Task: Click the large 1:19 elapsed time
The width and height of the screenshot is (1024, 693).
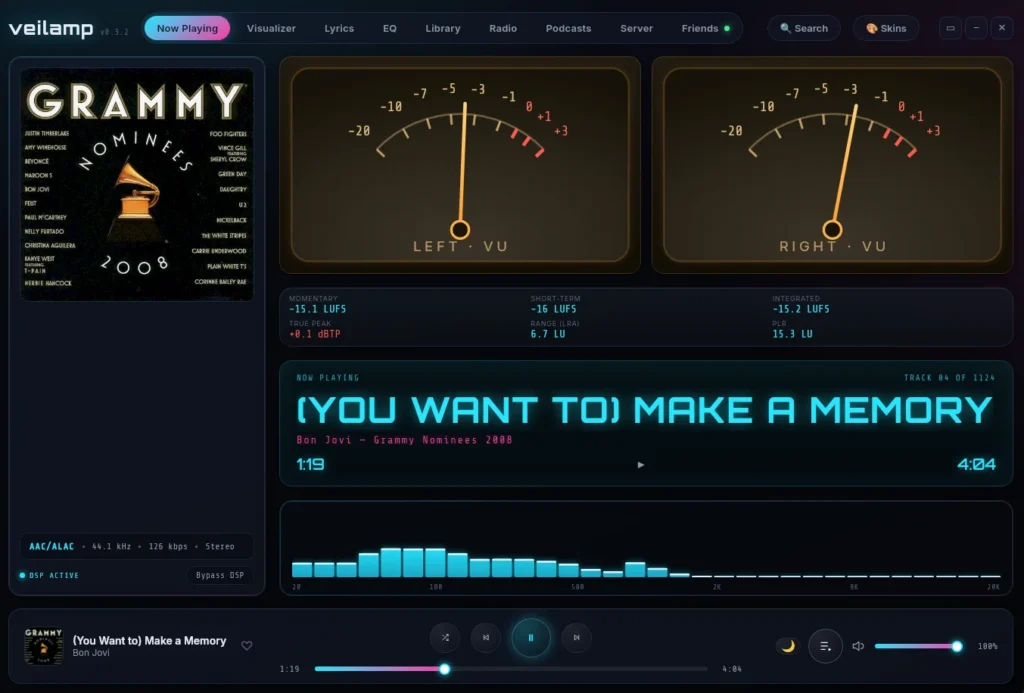Action: pyautogui.click(x=310, y=464)
